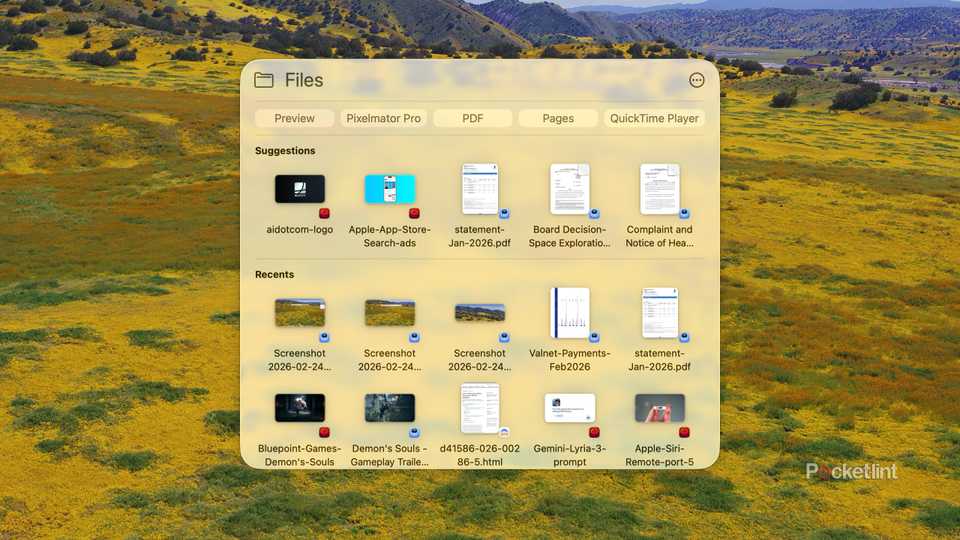Image resolution: width=960 pixels, height=540 pixels.
Task: Filter files by Pixelmator Pro
Action: click(383, 118)
